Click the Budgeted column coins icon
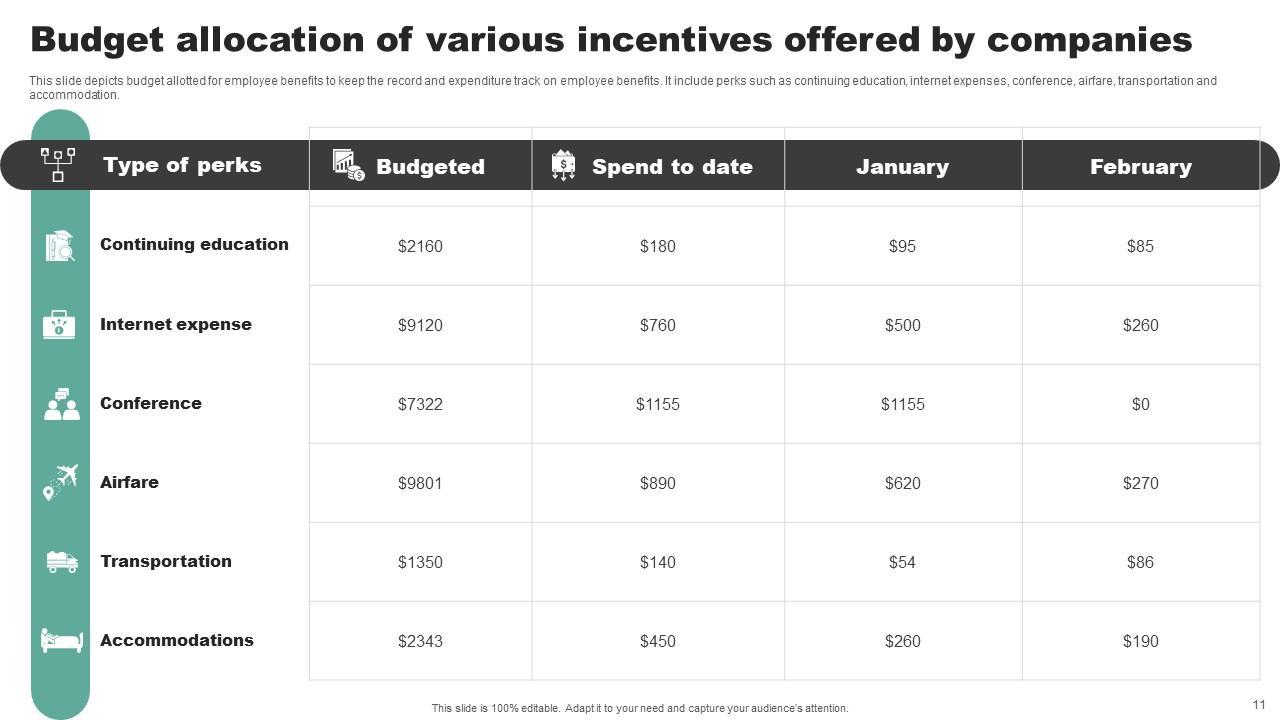Screen dimensions: 1280x720 (x=348, y=165)
